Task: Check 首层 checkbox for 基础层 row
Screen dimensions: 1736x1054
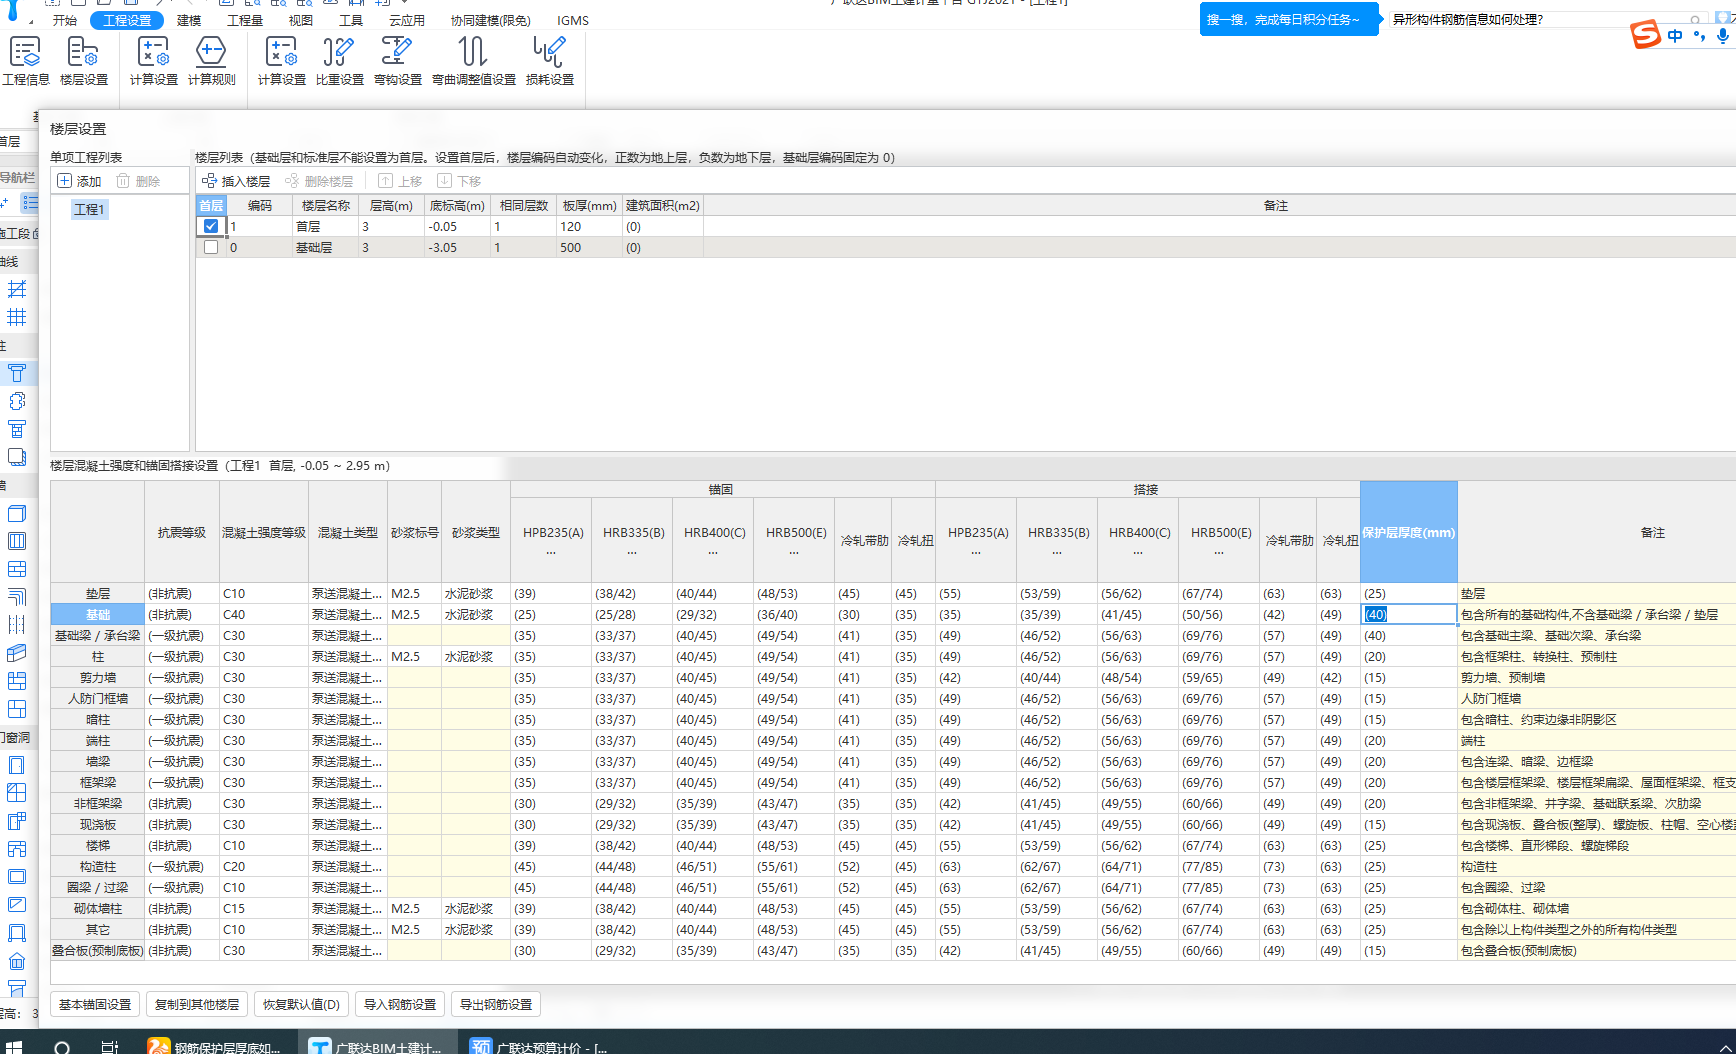Action: click(x=211, y=247)
